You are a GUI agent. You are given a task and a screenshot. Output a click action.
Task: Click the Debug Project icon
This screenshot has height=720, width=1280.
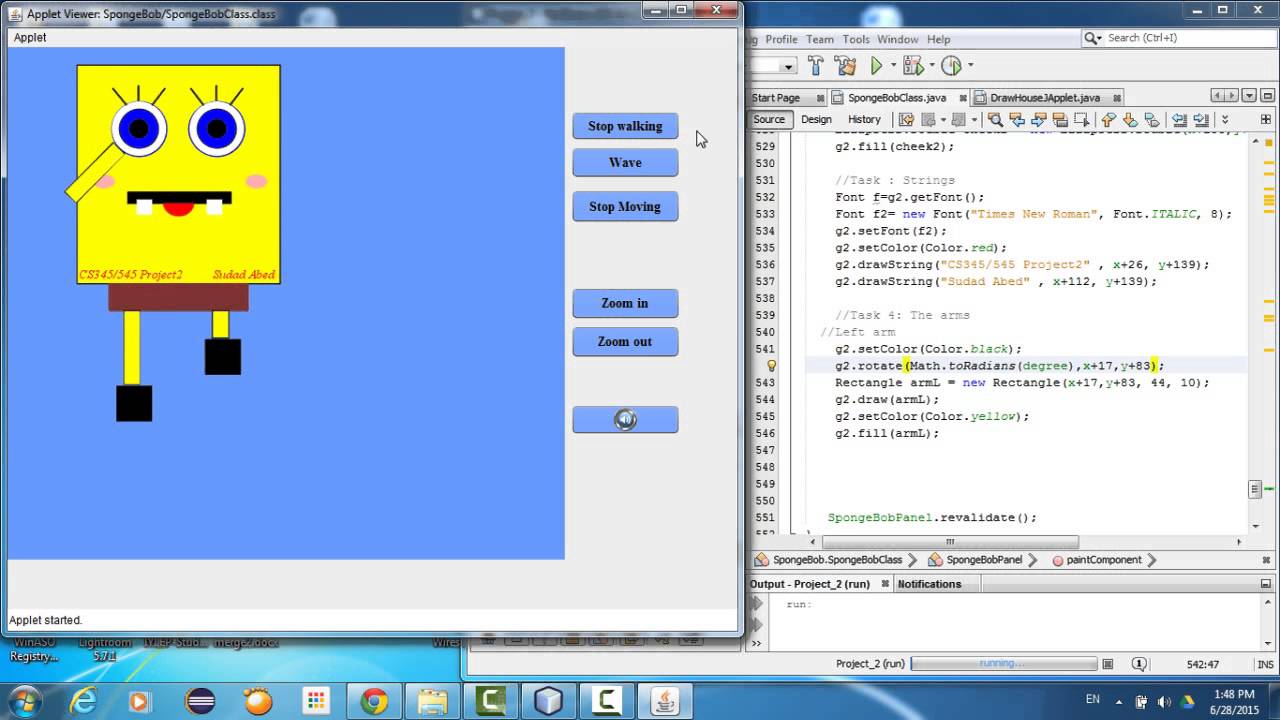(x=913, y=66)
